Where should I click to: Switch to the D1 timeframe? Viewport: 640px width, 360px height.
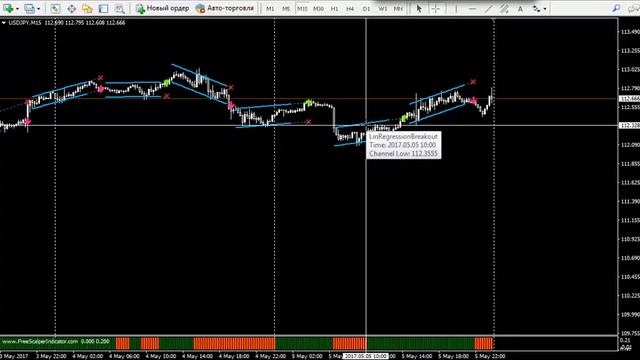[x=367, y=9]
